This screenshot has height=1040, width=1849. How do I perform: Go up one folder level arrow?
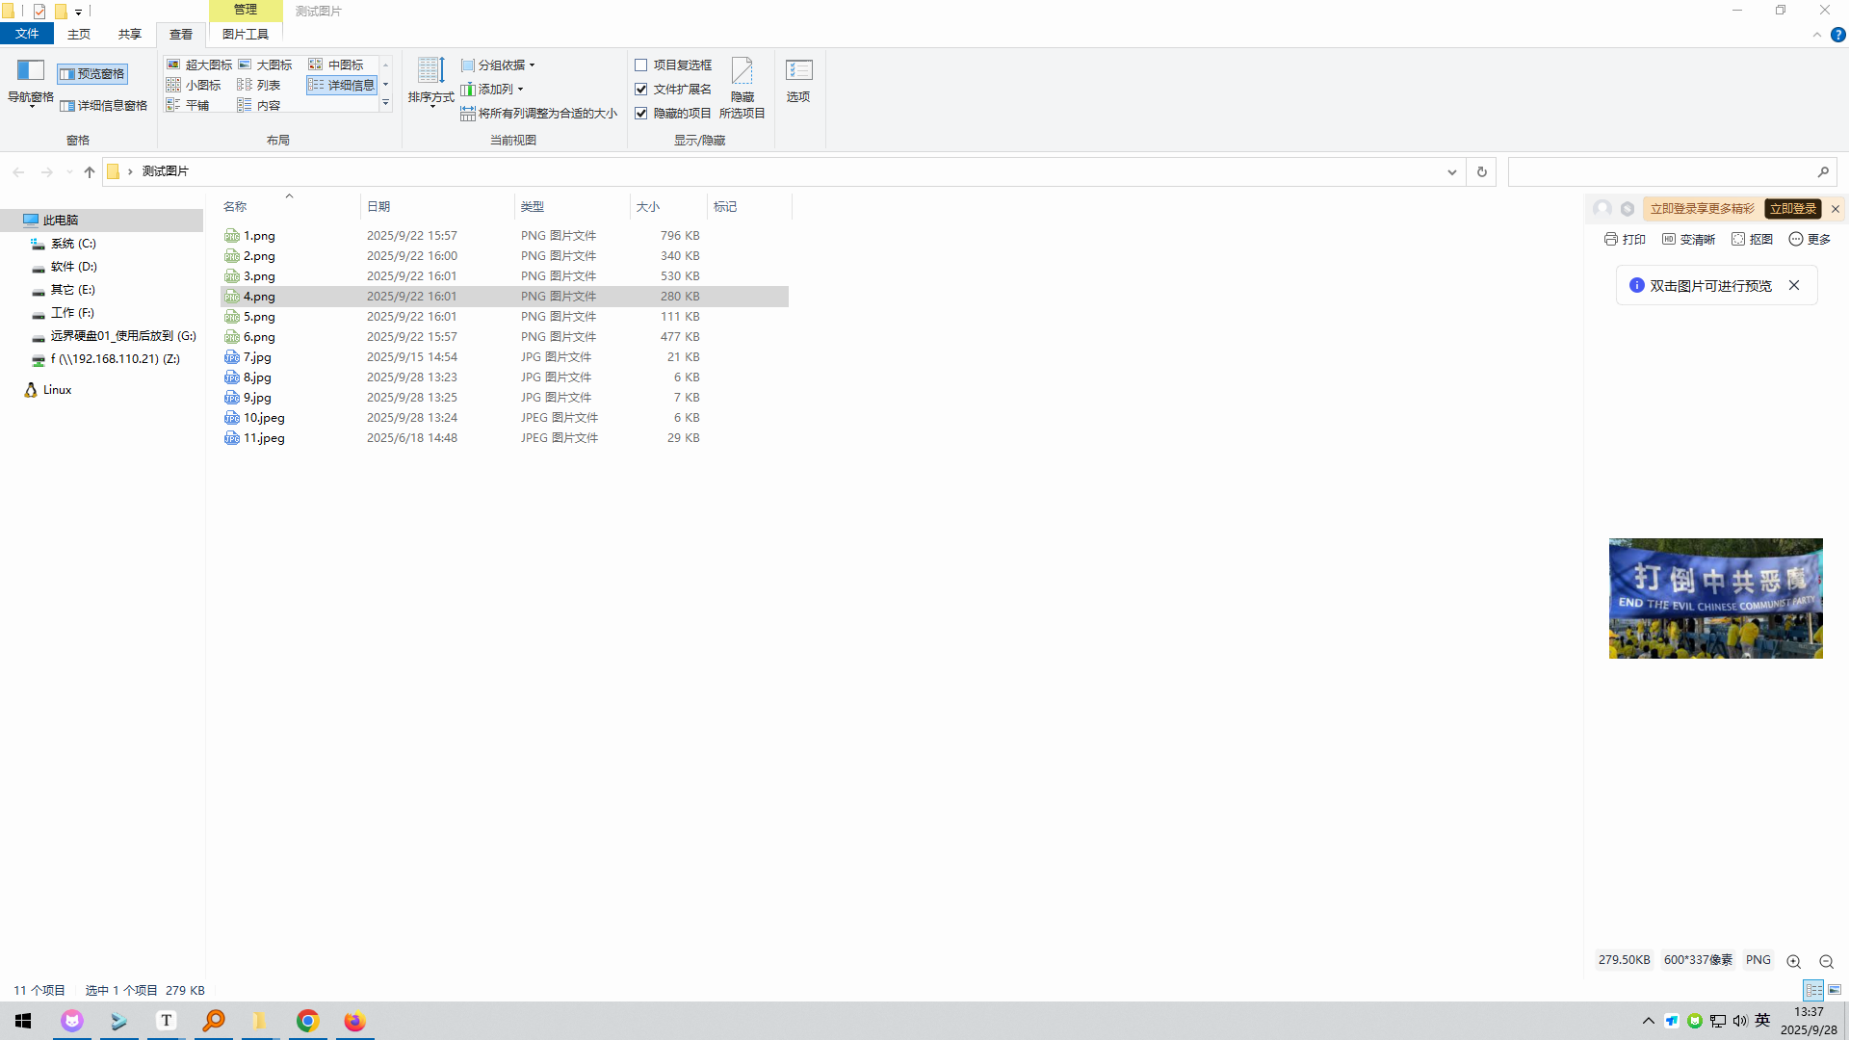89,172
